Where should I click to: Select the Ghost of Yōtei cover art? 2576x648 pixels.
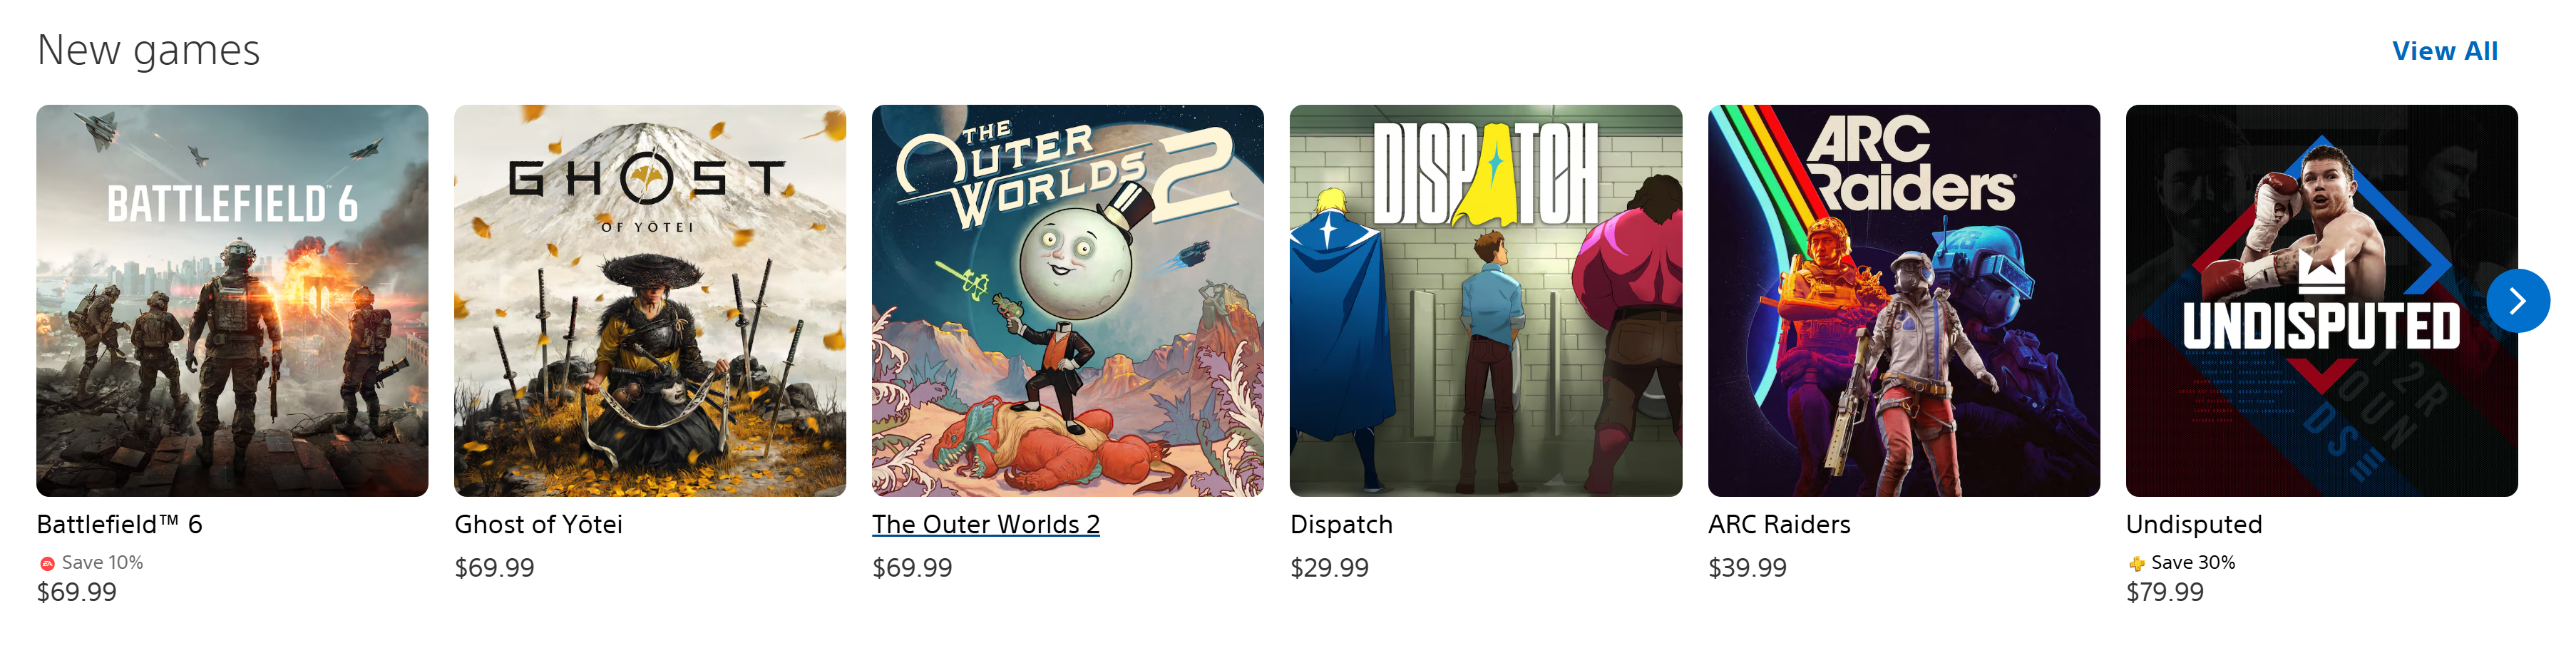click(x=650, y=300)
